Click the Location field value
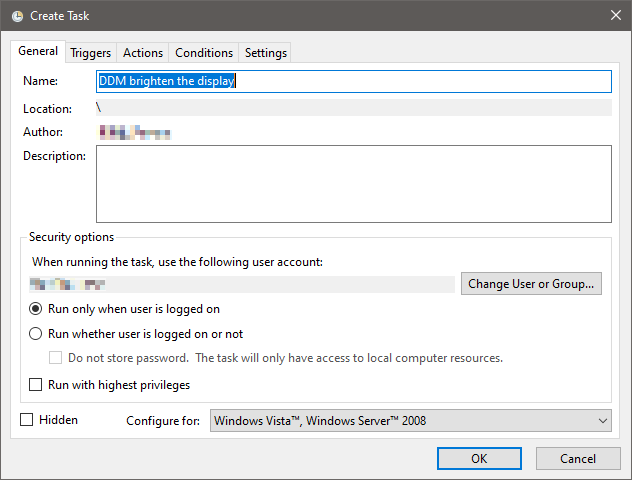The width and height of the screenshot is (632, 480). 353,108
